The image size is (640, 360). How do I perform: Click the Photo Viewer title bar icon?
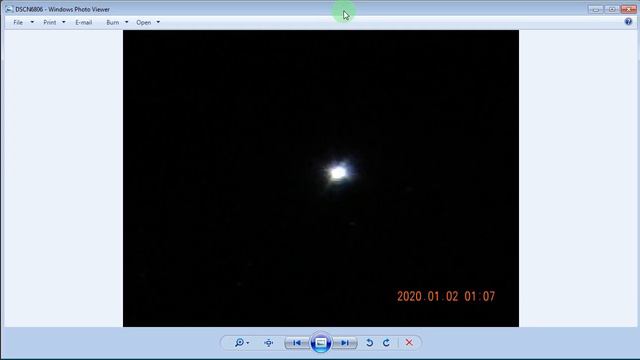[9, 9]
